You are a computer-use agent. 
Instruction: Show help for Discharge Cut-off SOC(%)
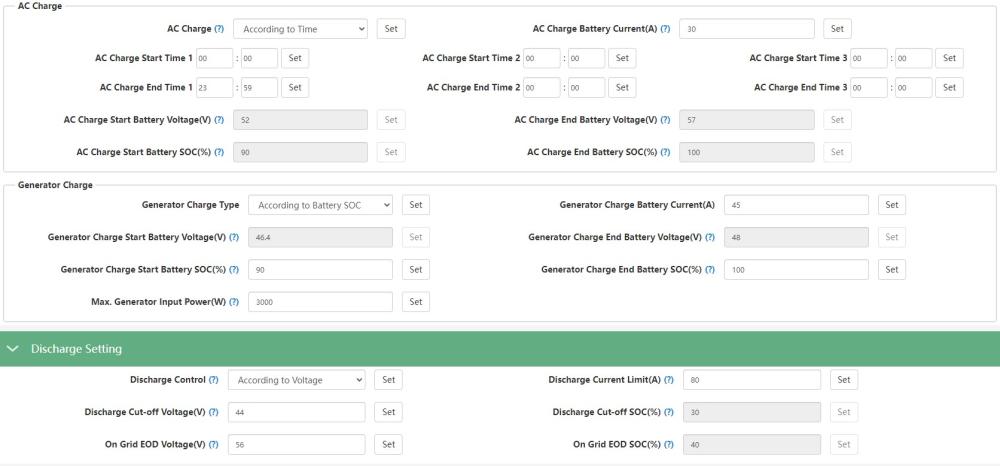(669, 412)
